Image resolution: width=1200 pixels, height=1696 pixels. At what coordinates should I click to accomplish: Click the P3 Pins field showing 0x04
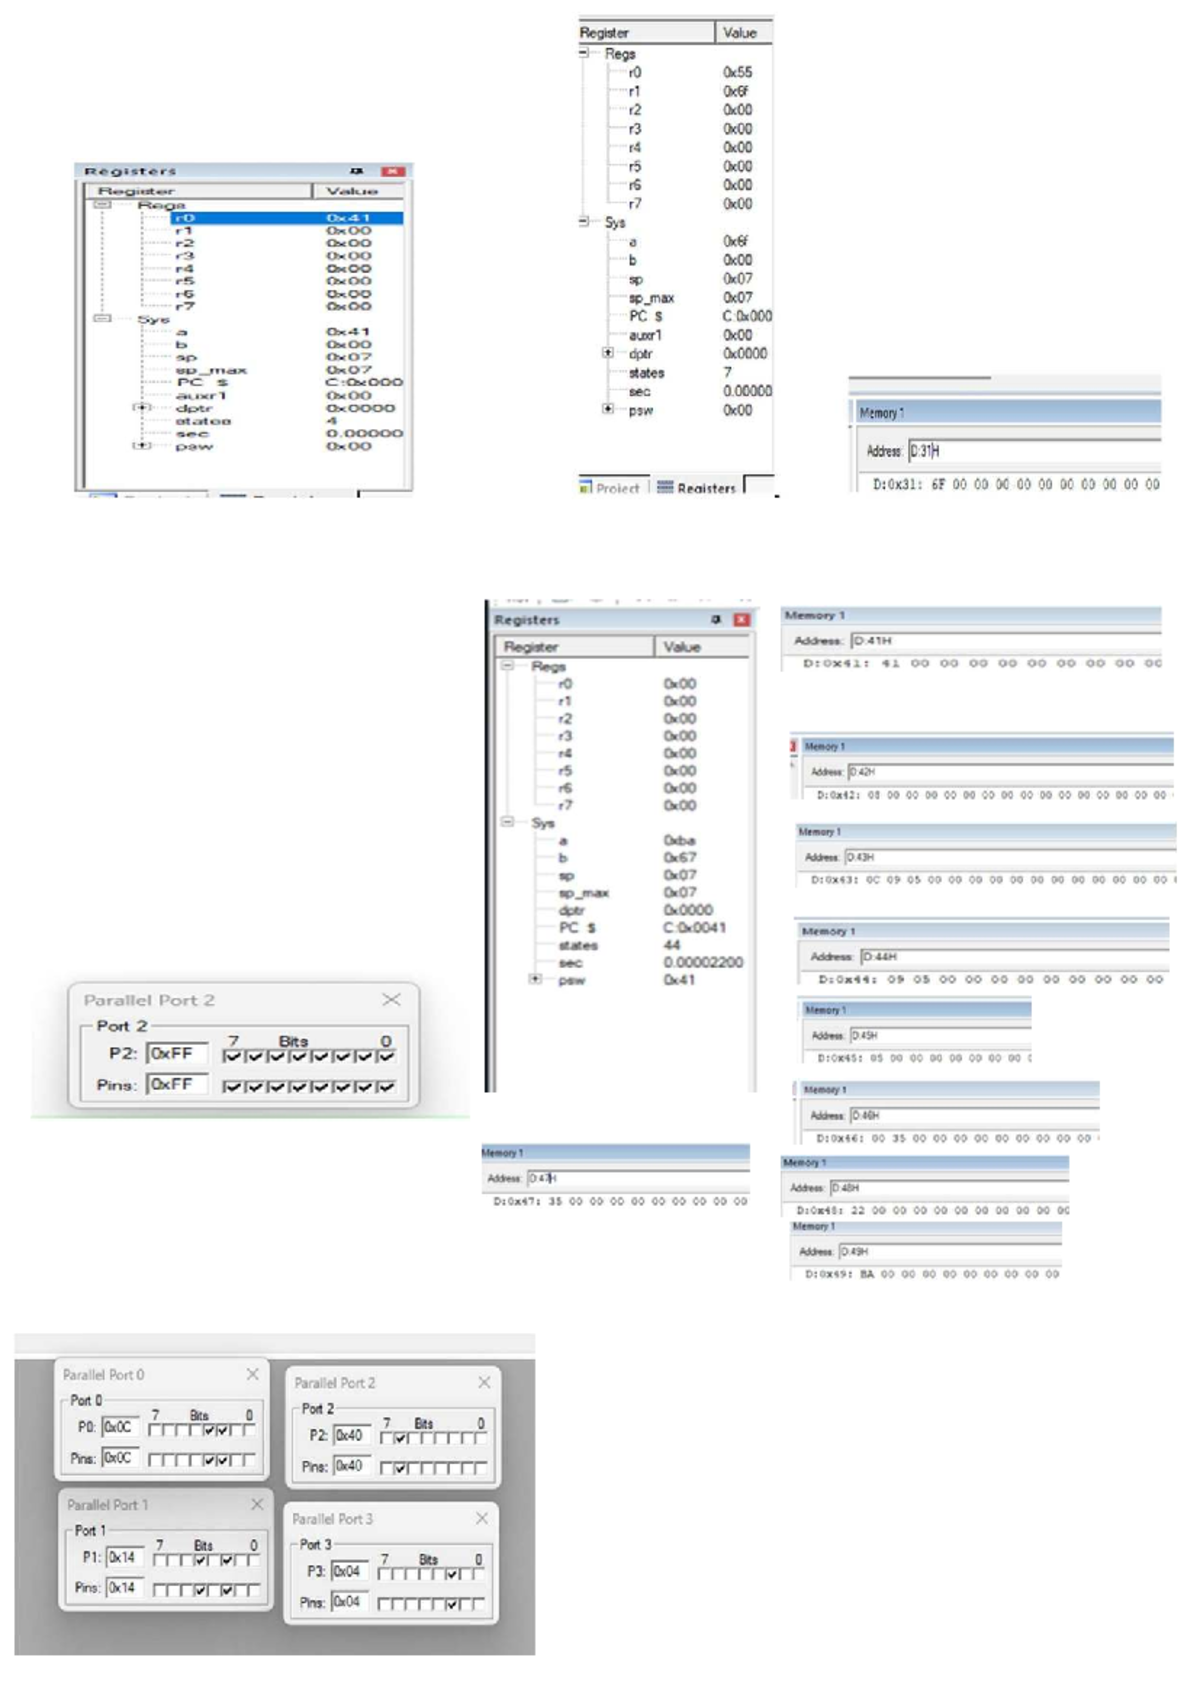tap(349, 1602)
